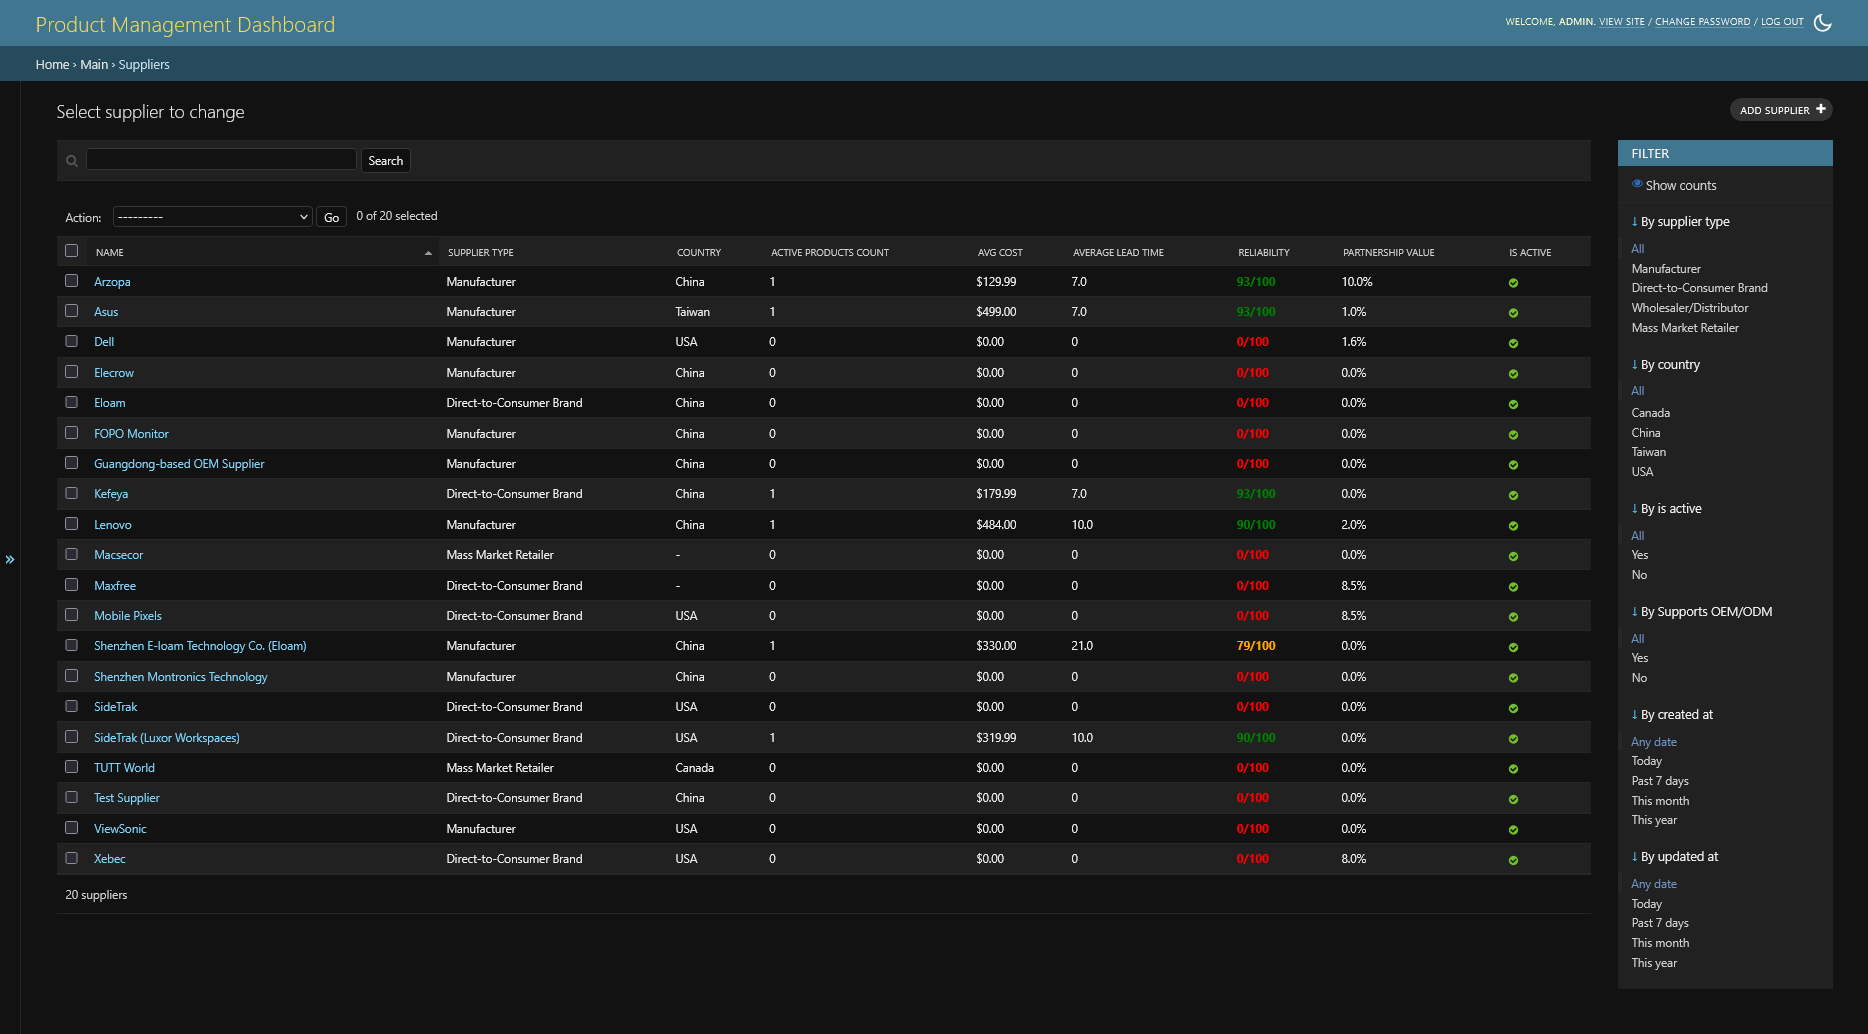The image size is (1868, 1034).
Task: Filter supplier type by Direct-to-Consumer Brand
Action: (x=1699, y=288)
